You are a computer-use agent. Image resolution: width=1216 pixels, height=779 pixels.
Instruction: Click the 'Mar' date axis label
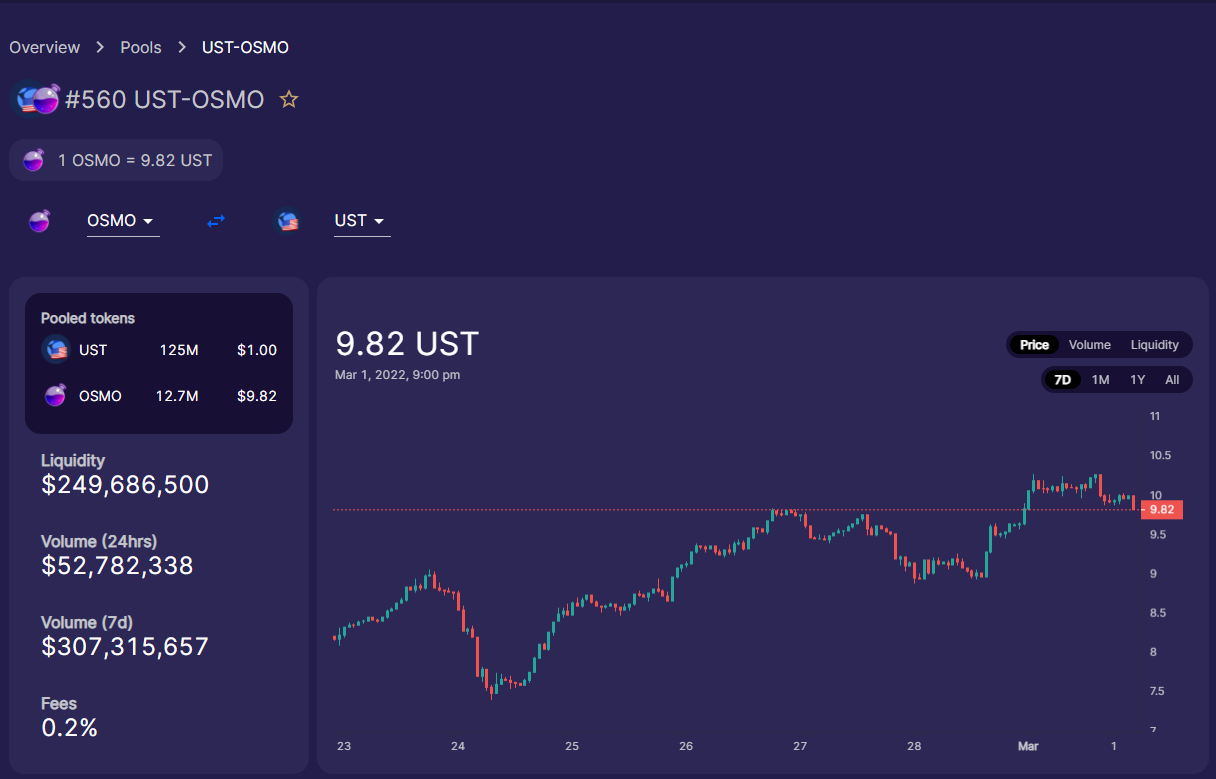[1028, 746]
